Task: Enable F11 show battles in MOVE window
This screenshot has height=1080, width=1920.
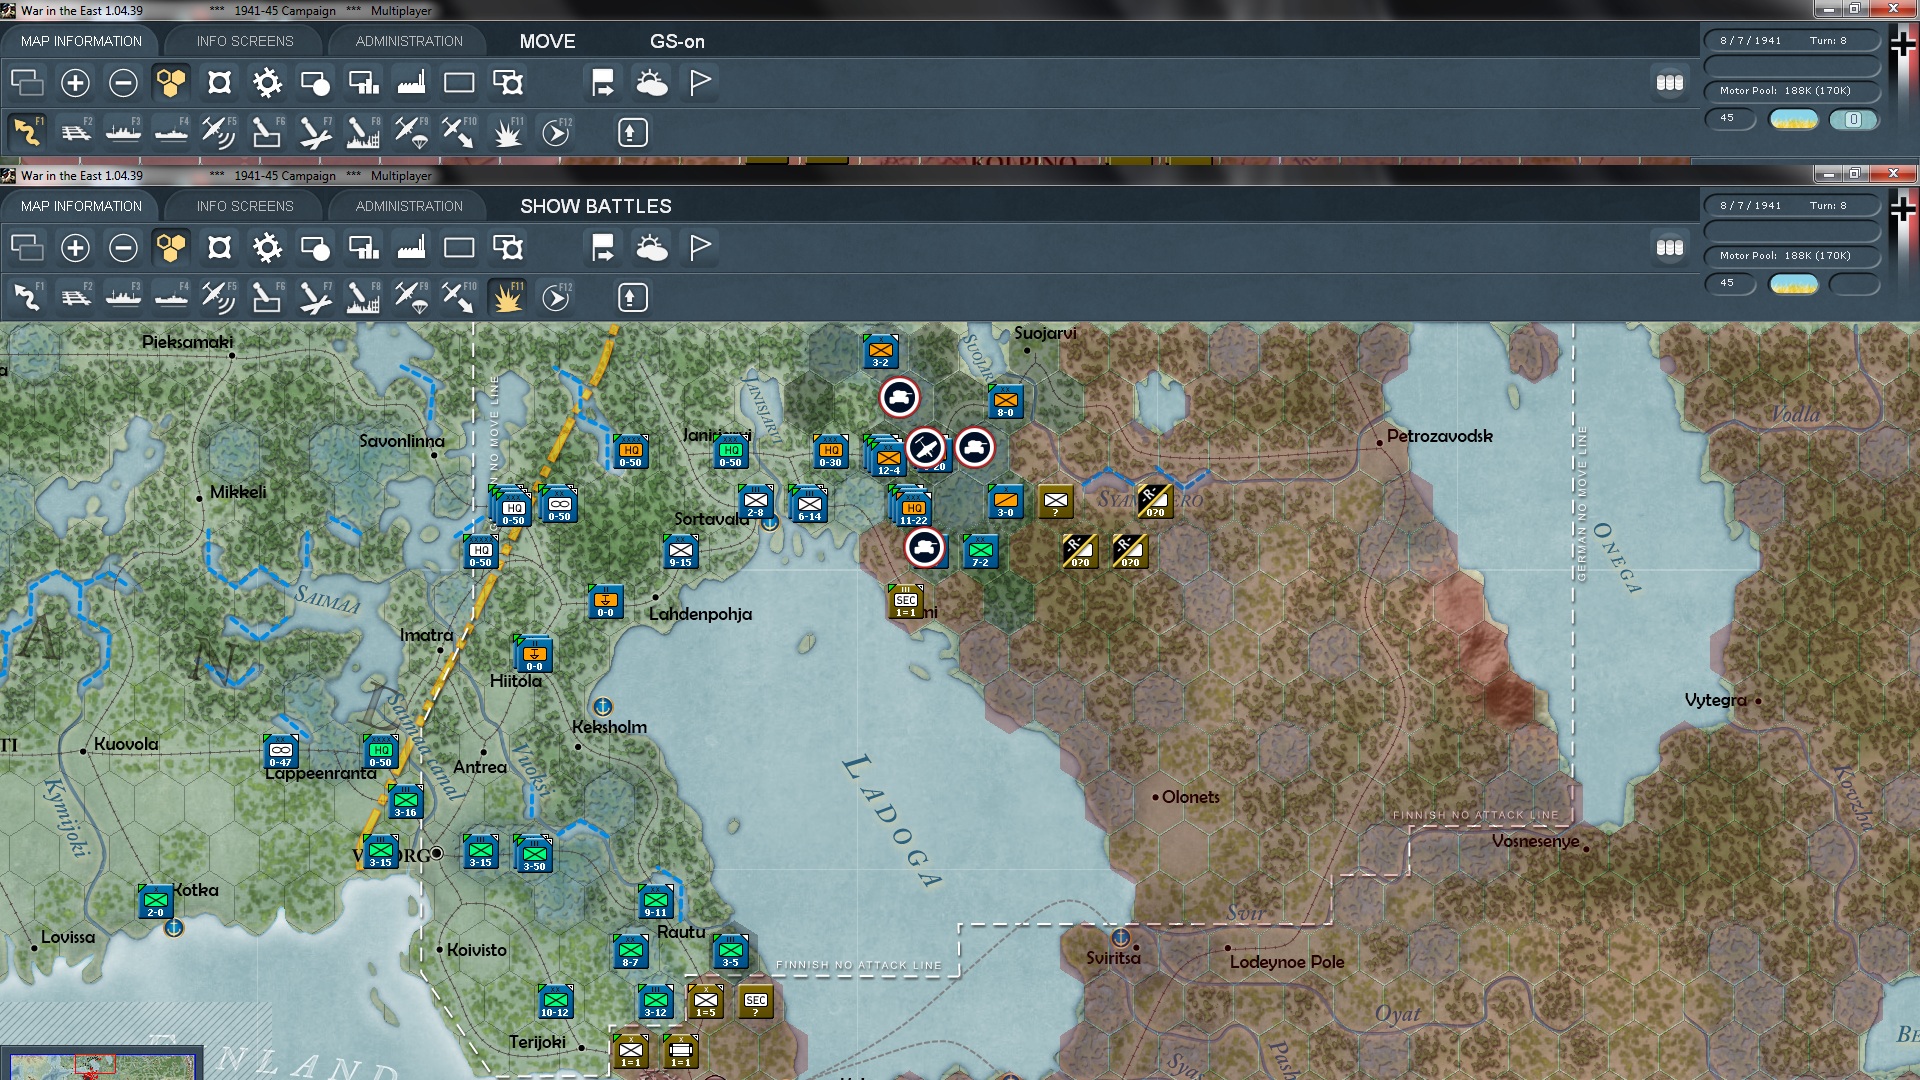Action: [507, 132]
